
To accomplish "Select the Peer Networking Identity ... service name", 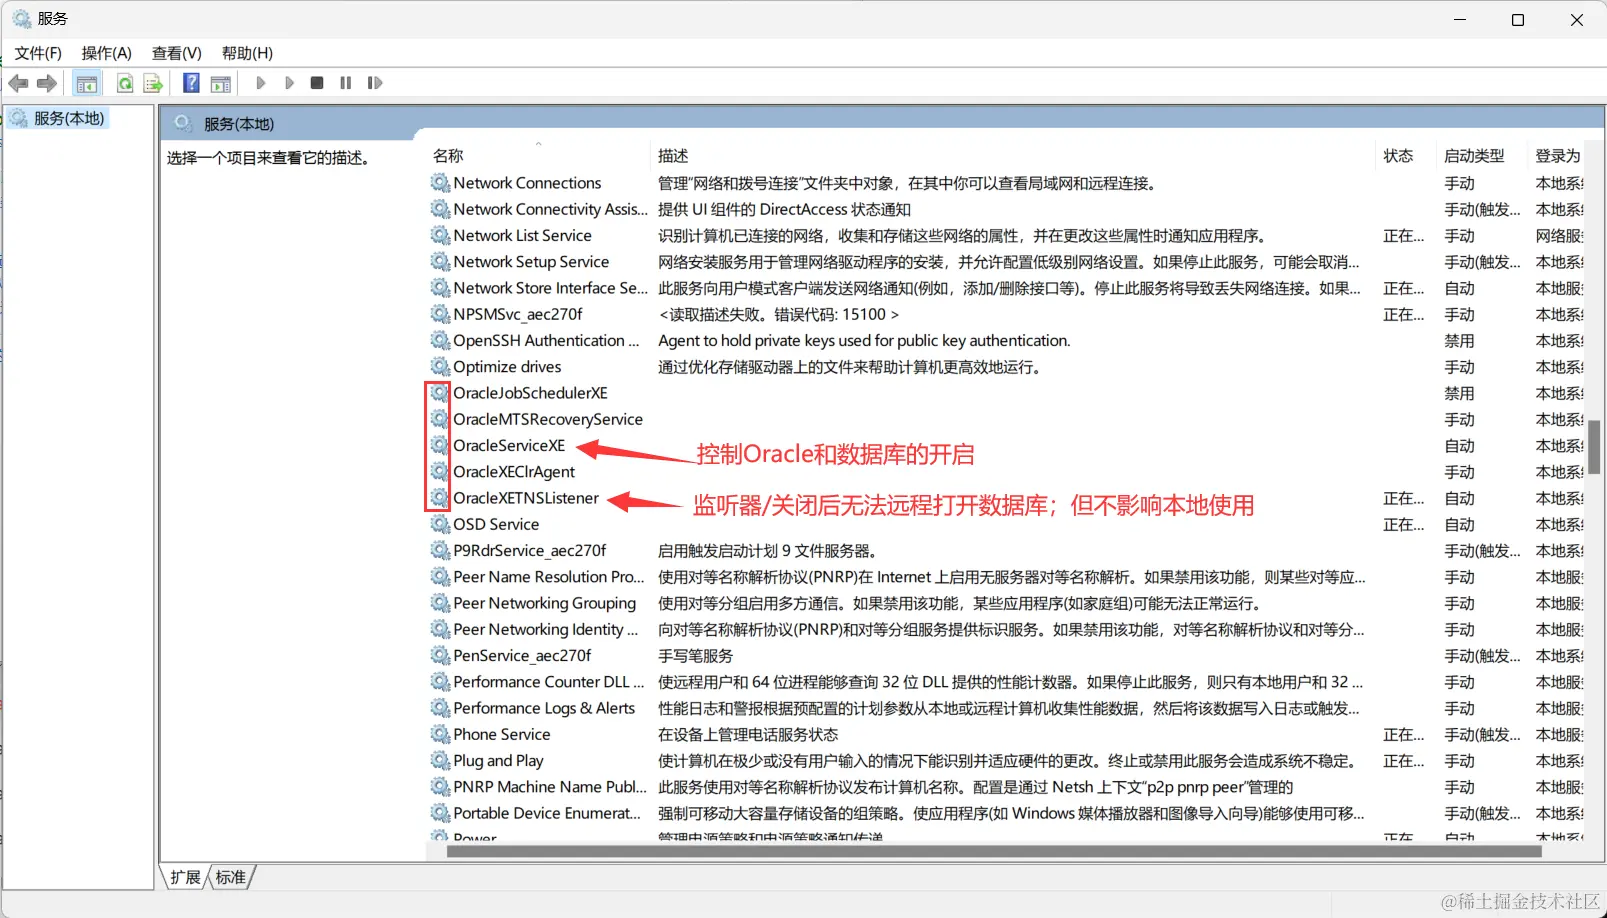I will click(x=545, y=629).
